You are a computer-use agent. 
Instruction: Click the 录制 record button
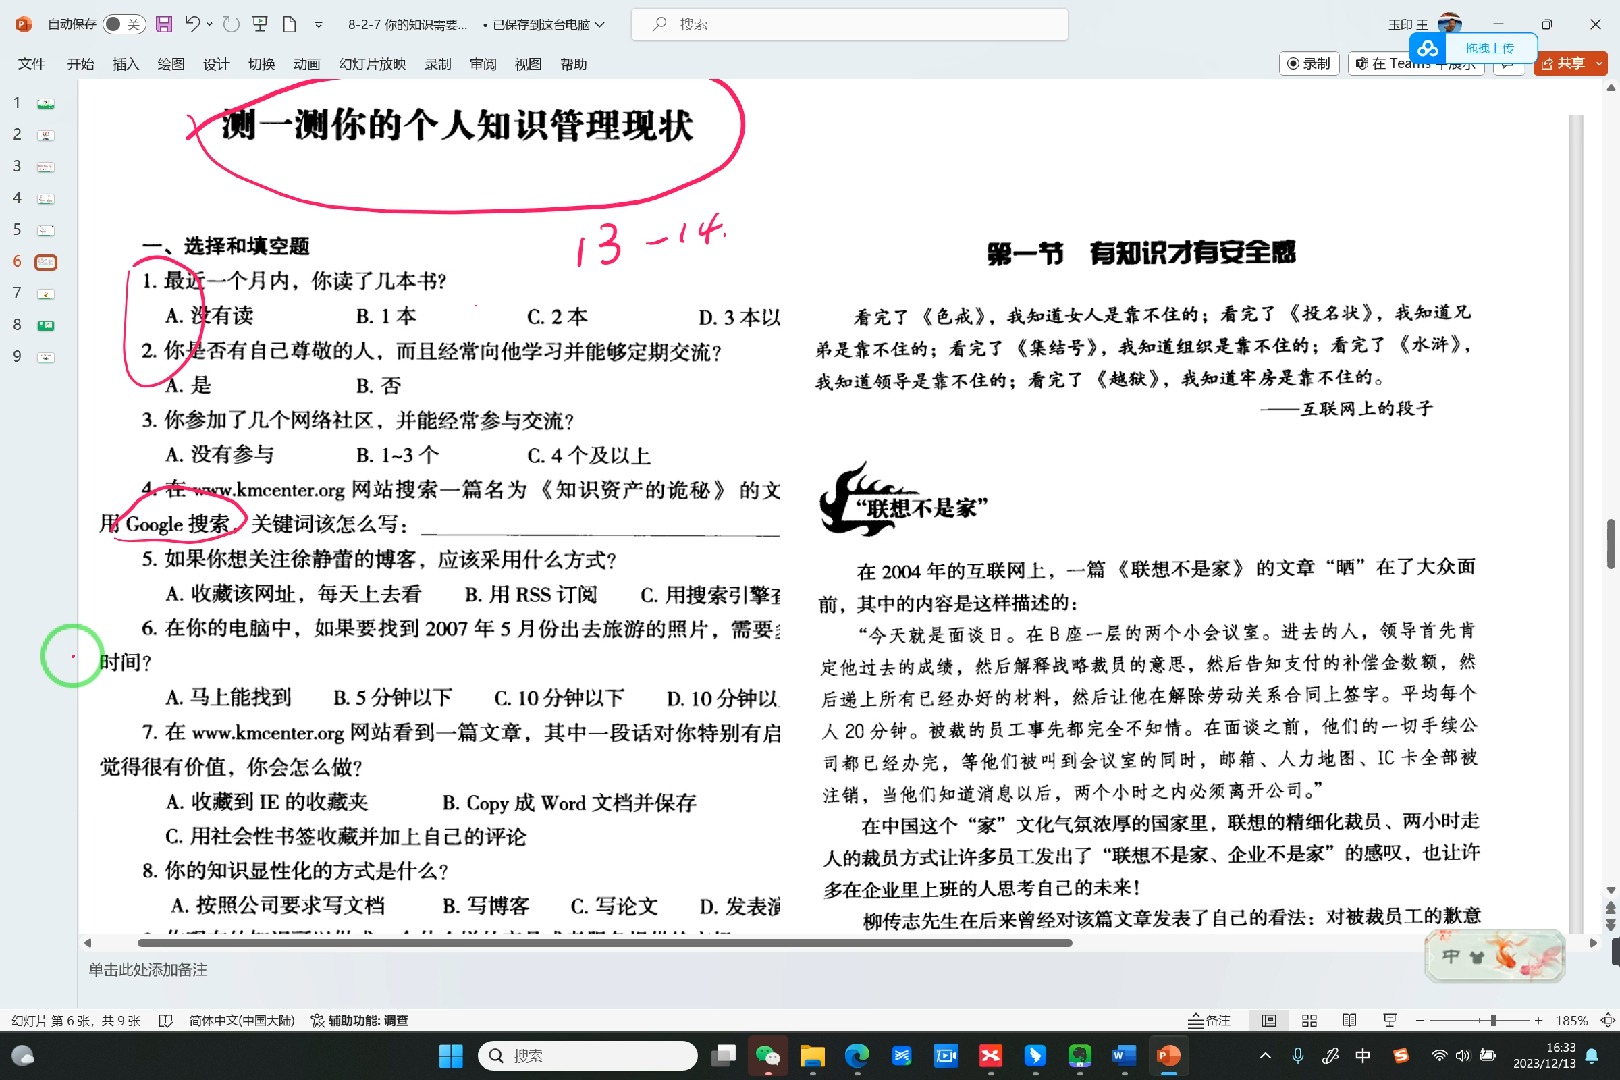1309,63
